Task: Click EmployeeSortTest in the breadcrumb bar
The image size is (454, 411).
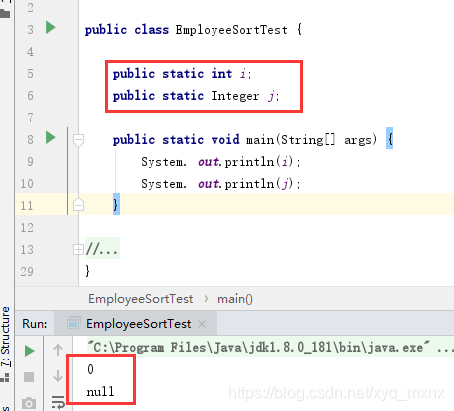Action: 140,299
